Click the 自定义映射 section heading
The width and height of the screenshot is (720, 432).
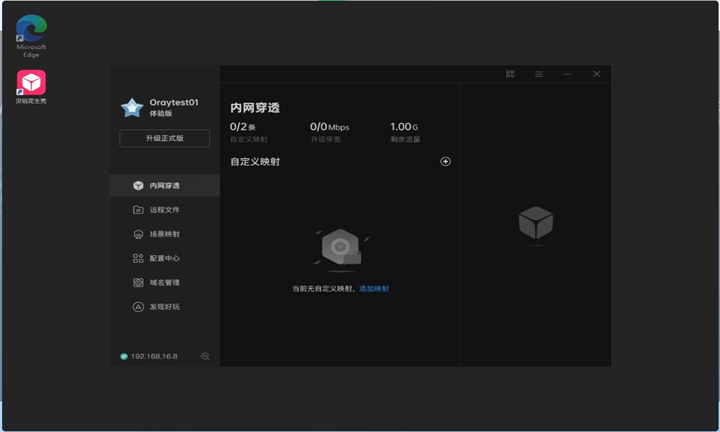tap(255, 162)
